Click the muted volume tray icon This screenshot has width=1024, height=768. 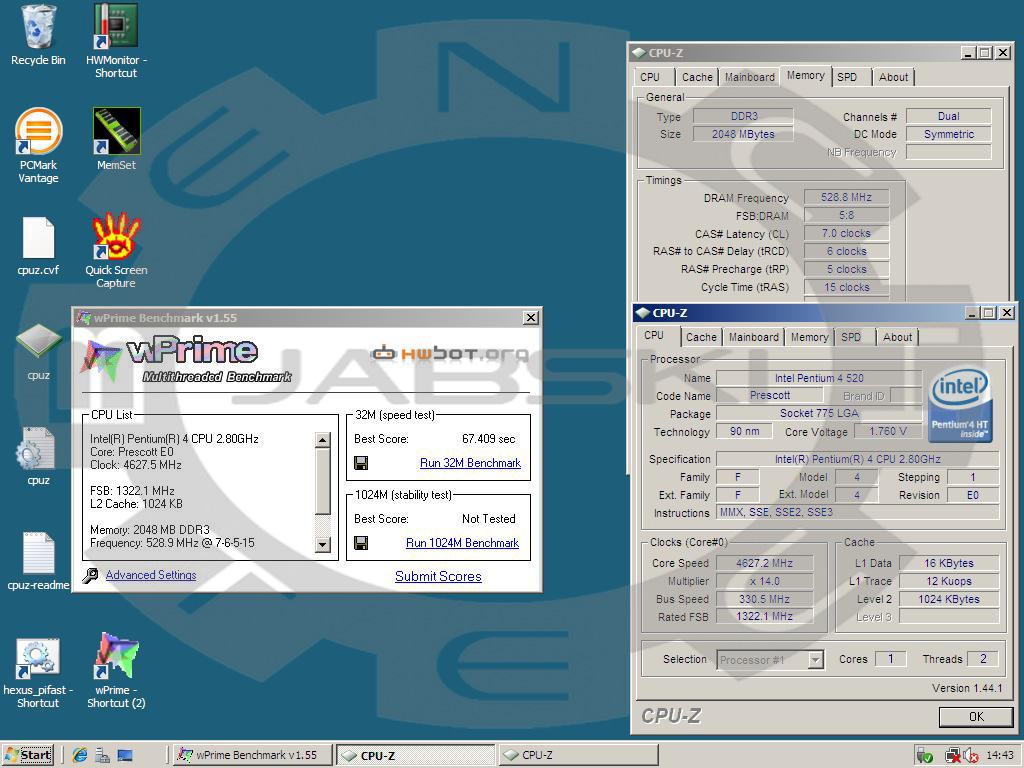tap(970, 756)
